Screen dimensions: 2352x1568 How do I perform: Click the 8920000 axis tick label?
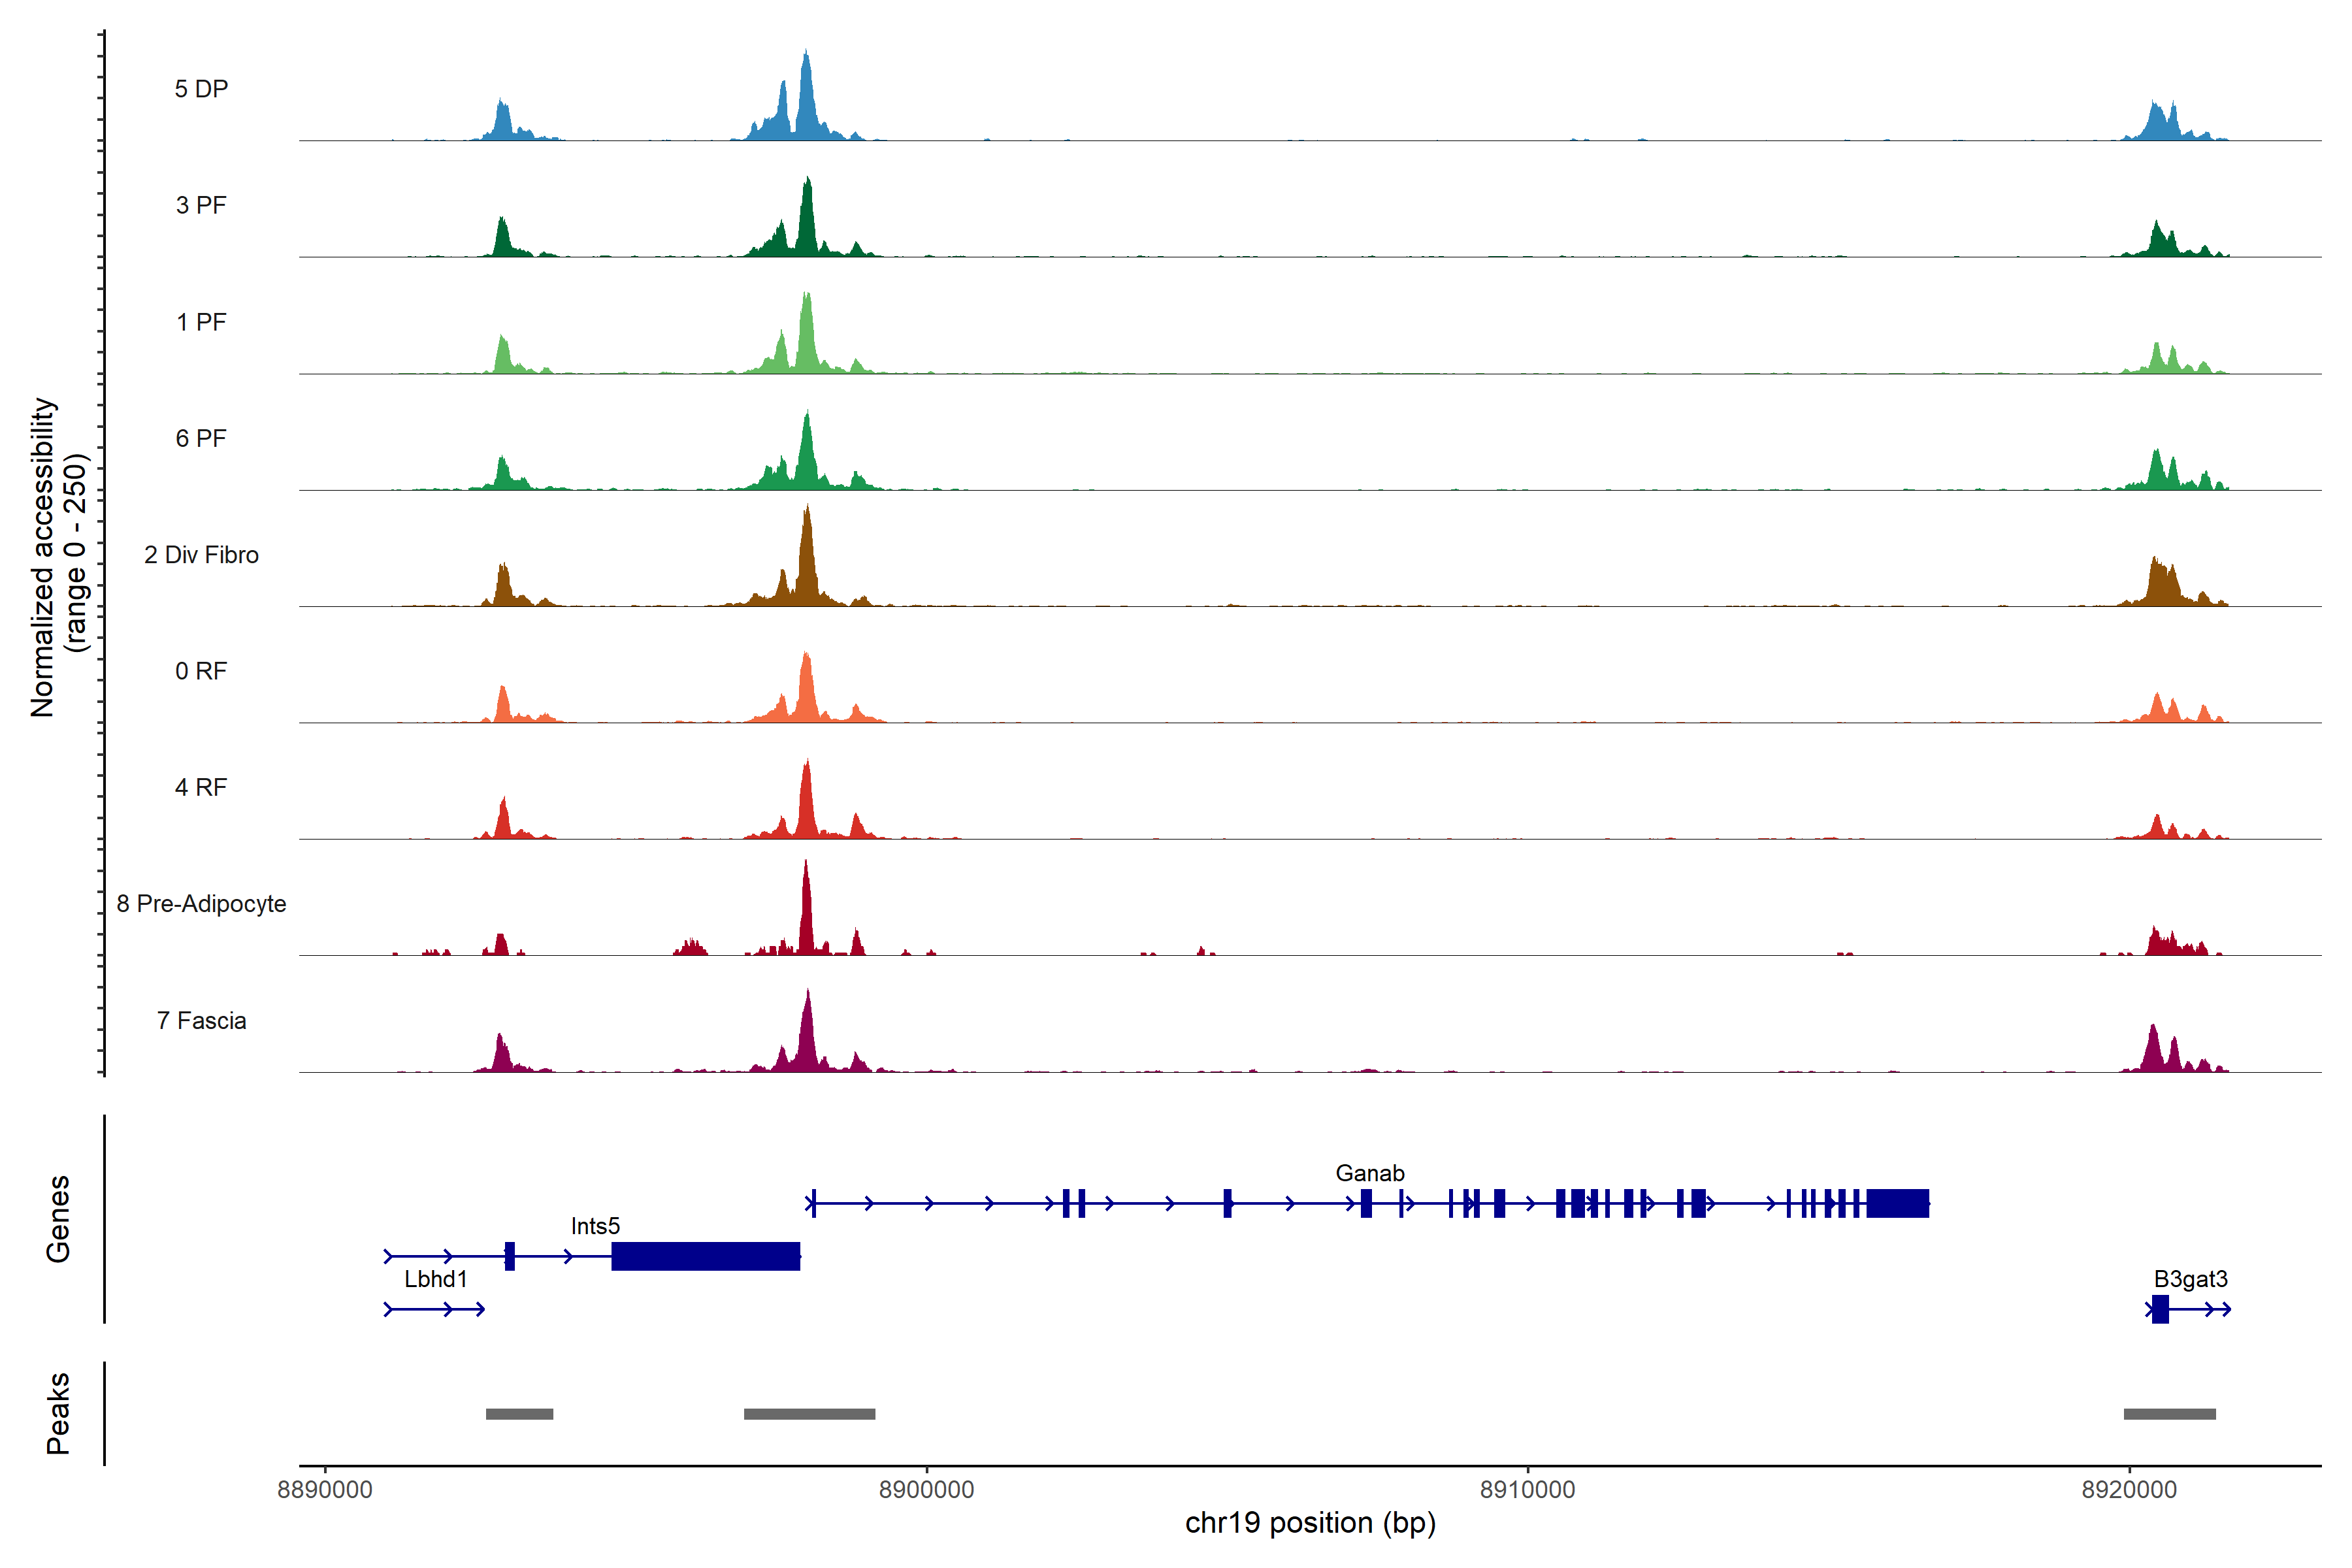pyautogui.click(x=2129, y=1490)
